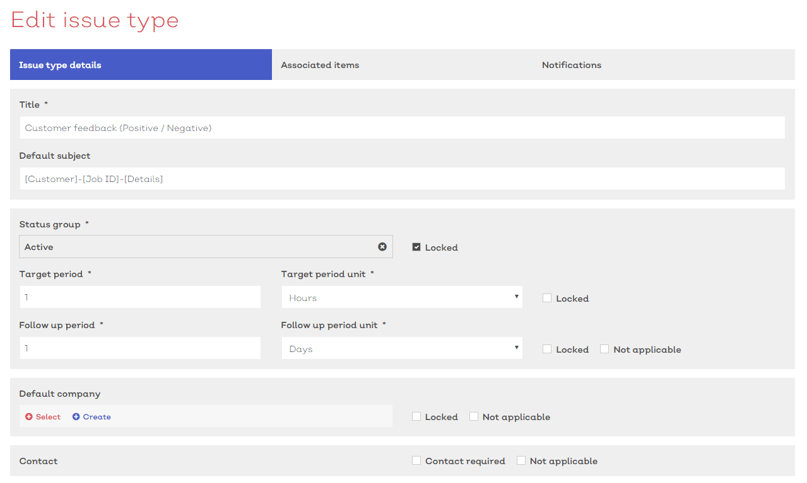Tick Not applicable for Default company
Image resolution: width=807 pixels, height=483 pixels.
pyautogui.click(x=474, y=416)
